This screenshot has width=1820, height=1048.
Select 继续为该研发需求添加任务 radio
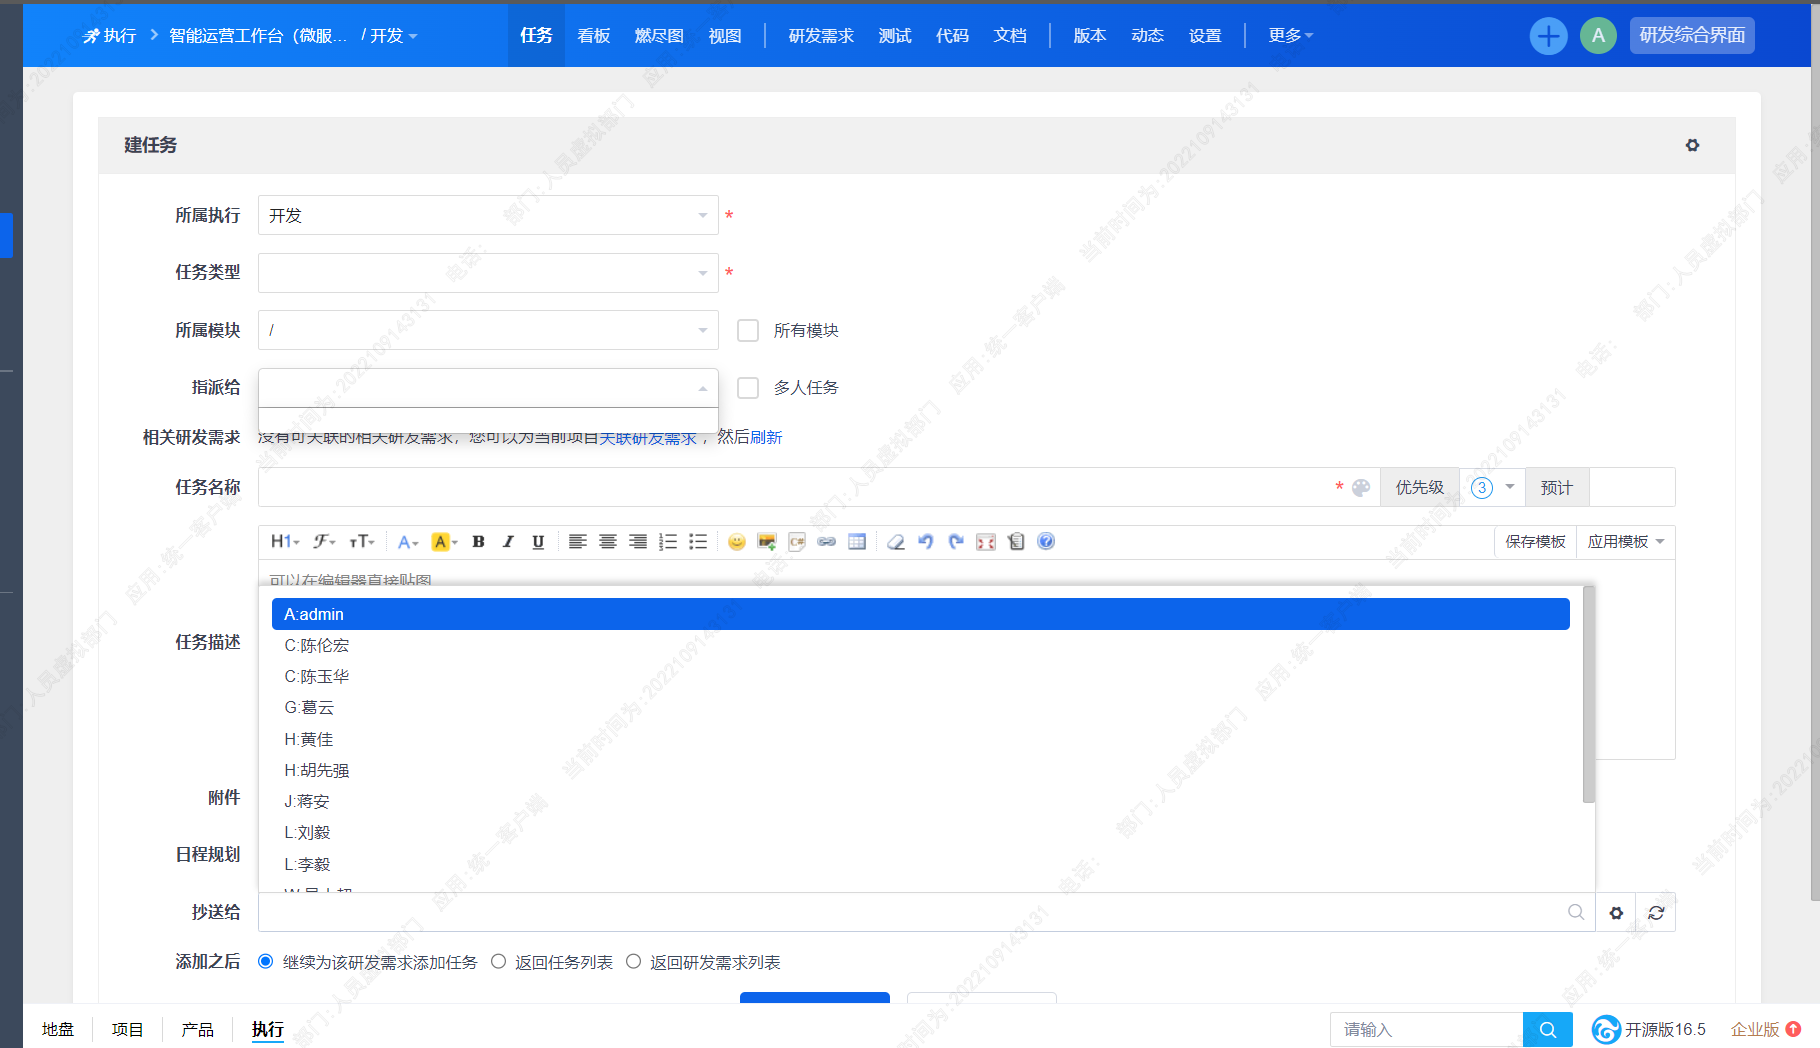pyautogui.click(x=266, y=961)
